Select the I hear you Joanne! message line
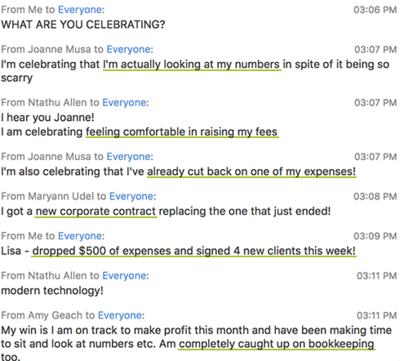 tap(48, 117)
